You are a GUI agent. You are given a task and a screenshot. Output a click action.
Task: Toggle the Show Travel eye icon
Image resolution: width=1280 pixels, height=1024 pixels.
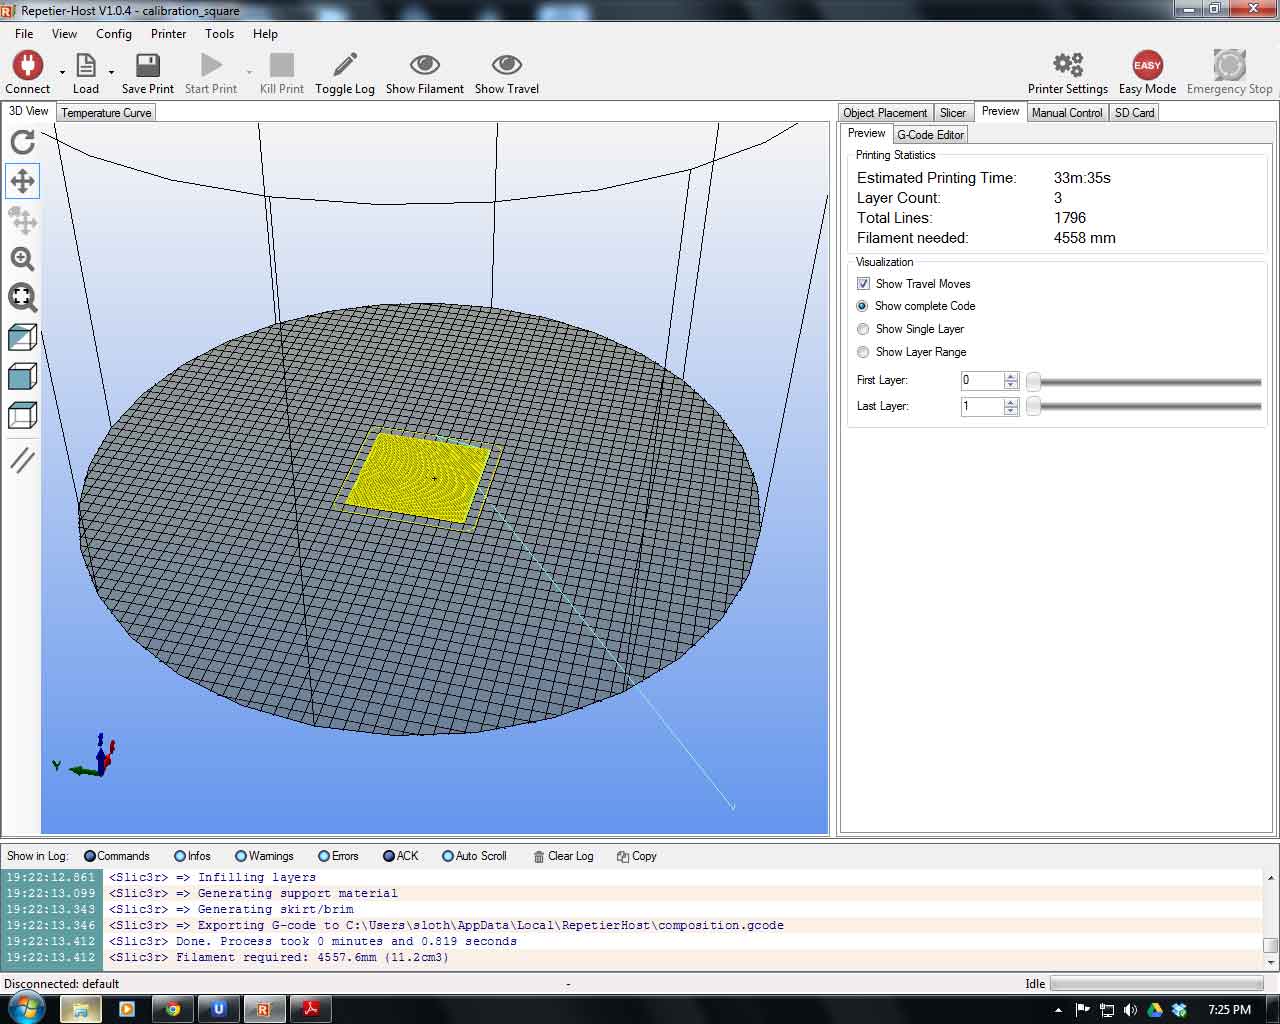(x=507, y=66)
